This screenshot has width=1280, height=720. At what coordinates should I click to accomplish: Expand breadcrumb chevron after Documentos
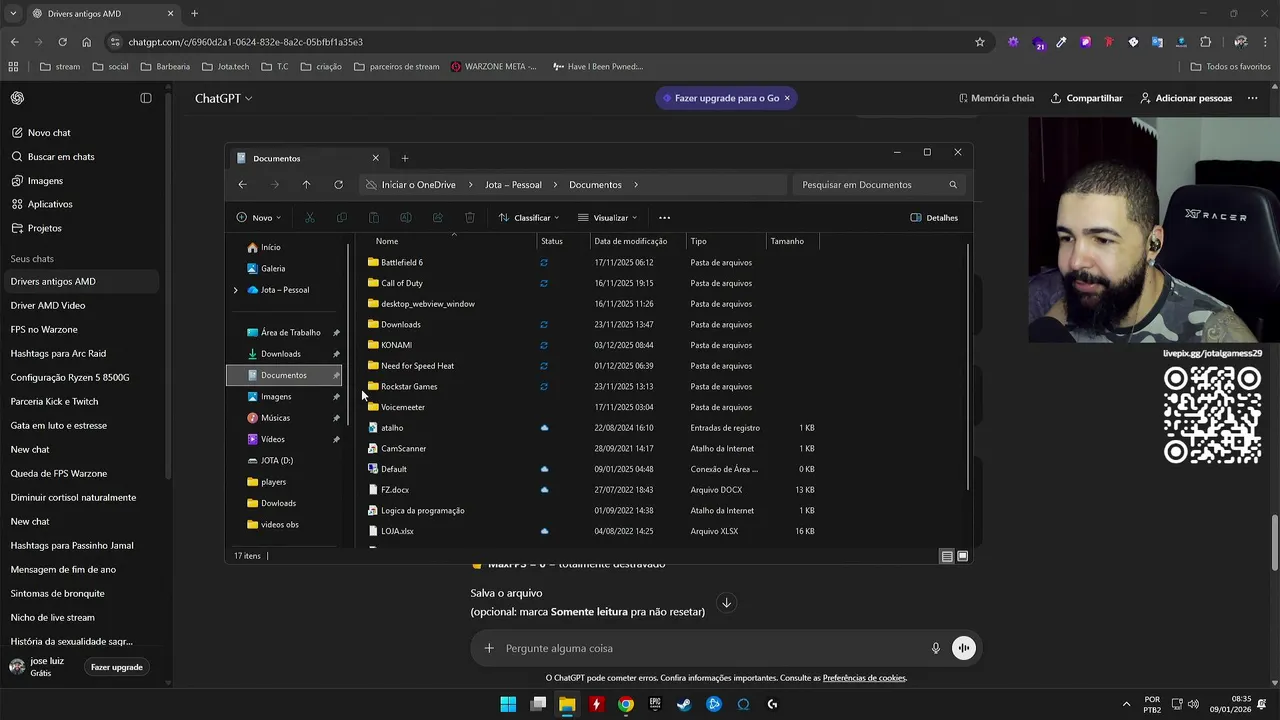click(x=636, y=185)
